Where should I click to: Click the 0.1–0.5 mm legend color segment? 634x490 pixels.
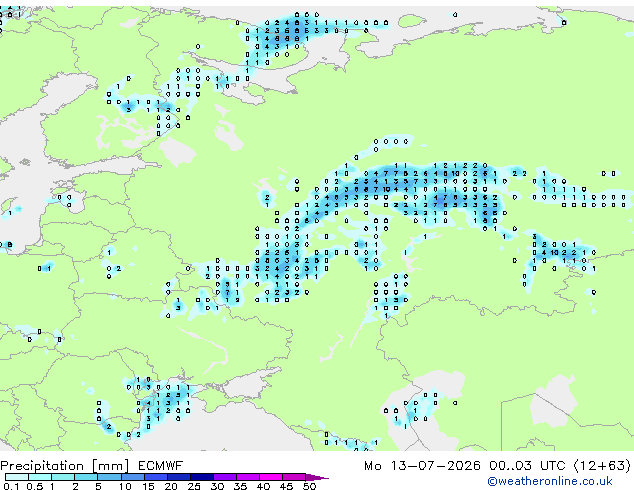(x=17, y=477)
